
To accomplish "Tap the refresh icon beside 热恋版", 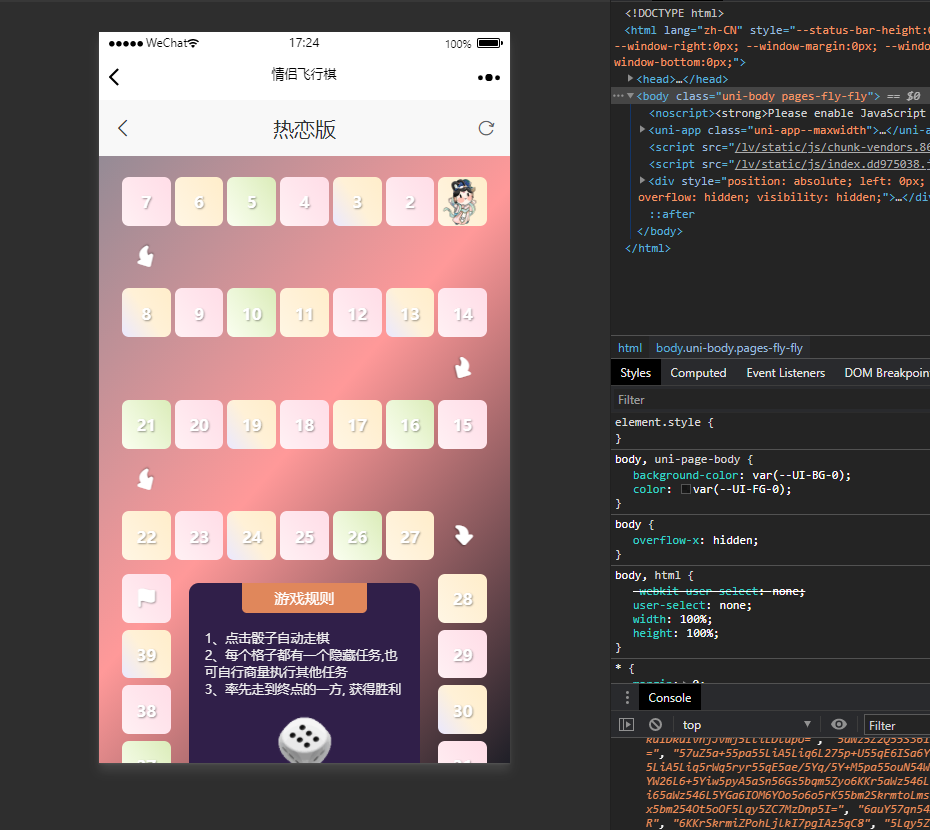I will coord(486,128).
